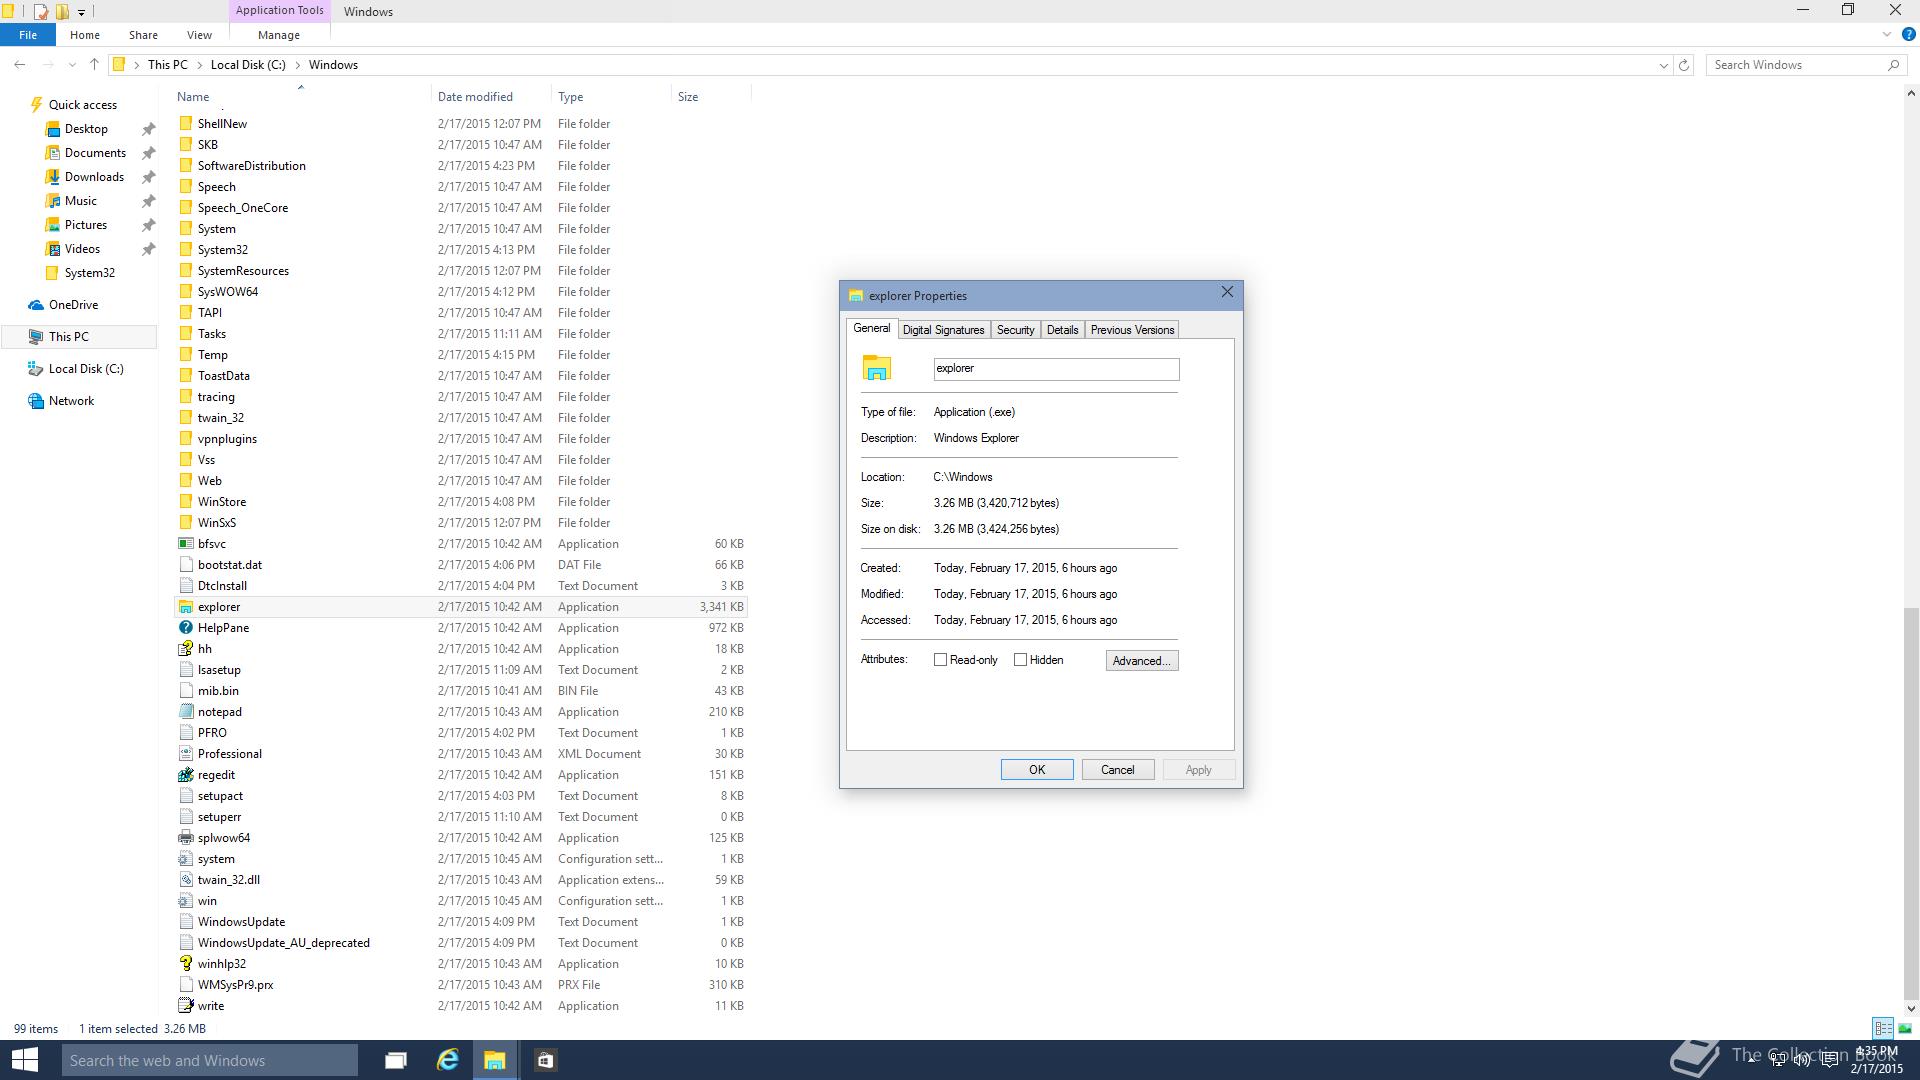This screenshot has height=1080, width=1920.
Task: Switch to the View ribbon tab
Action: point(199,35)
